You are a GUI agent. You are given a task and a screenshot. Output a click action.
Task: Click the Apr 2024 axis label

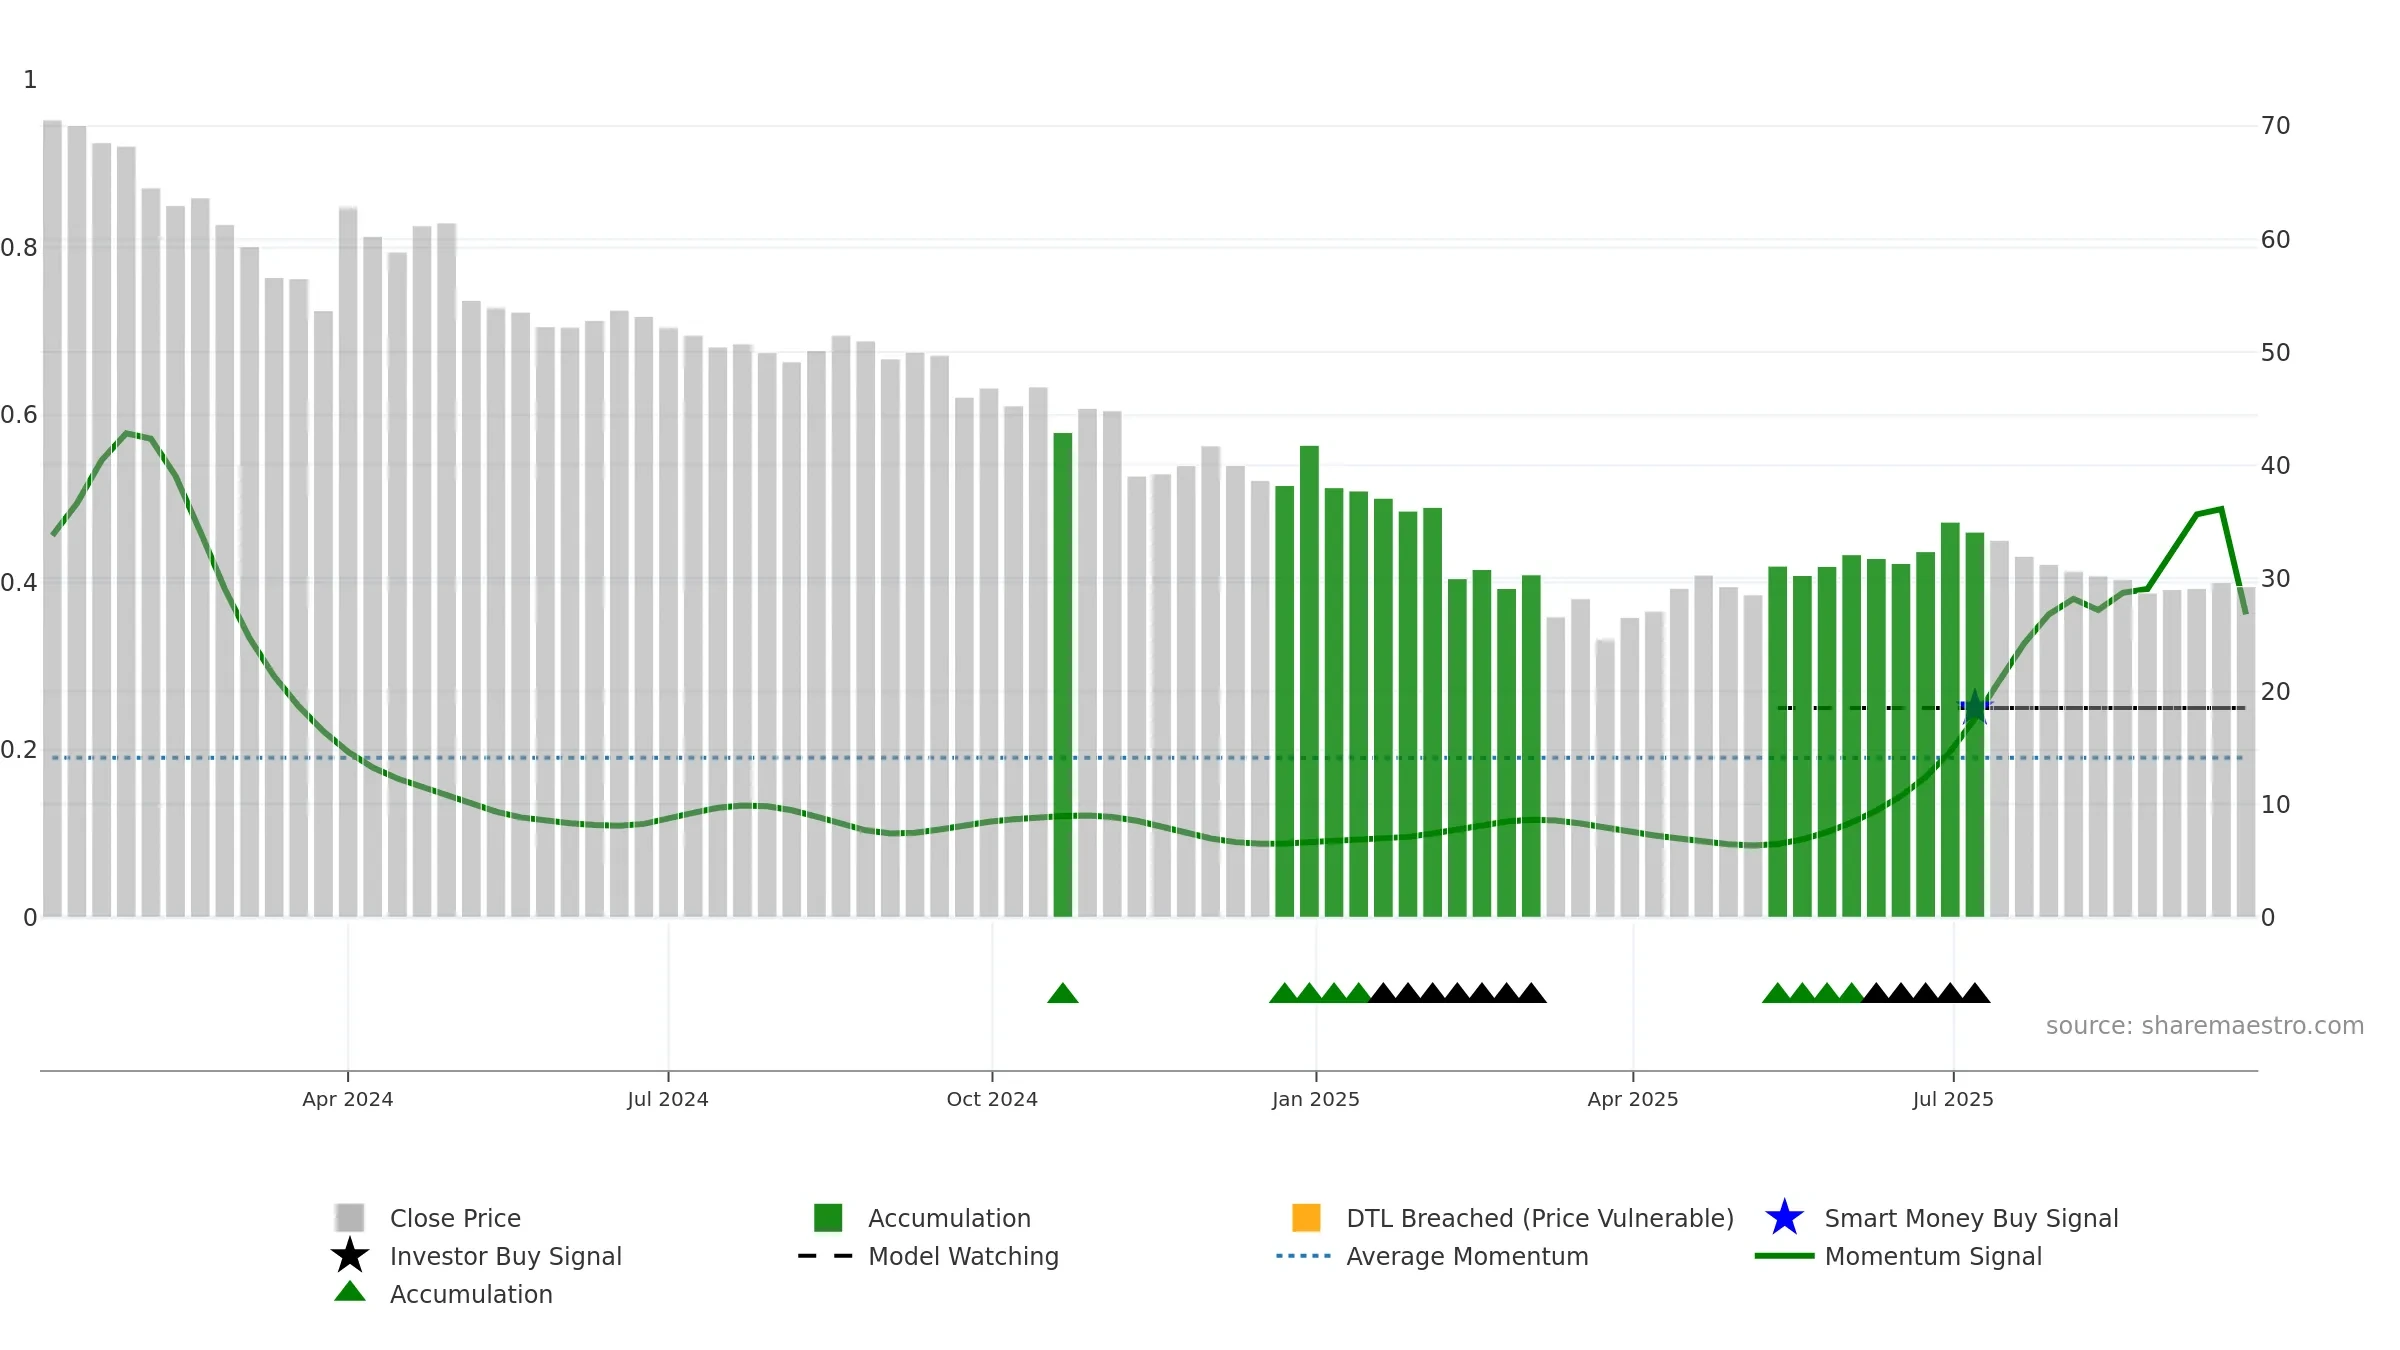348,1099
